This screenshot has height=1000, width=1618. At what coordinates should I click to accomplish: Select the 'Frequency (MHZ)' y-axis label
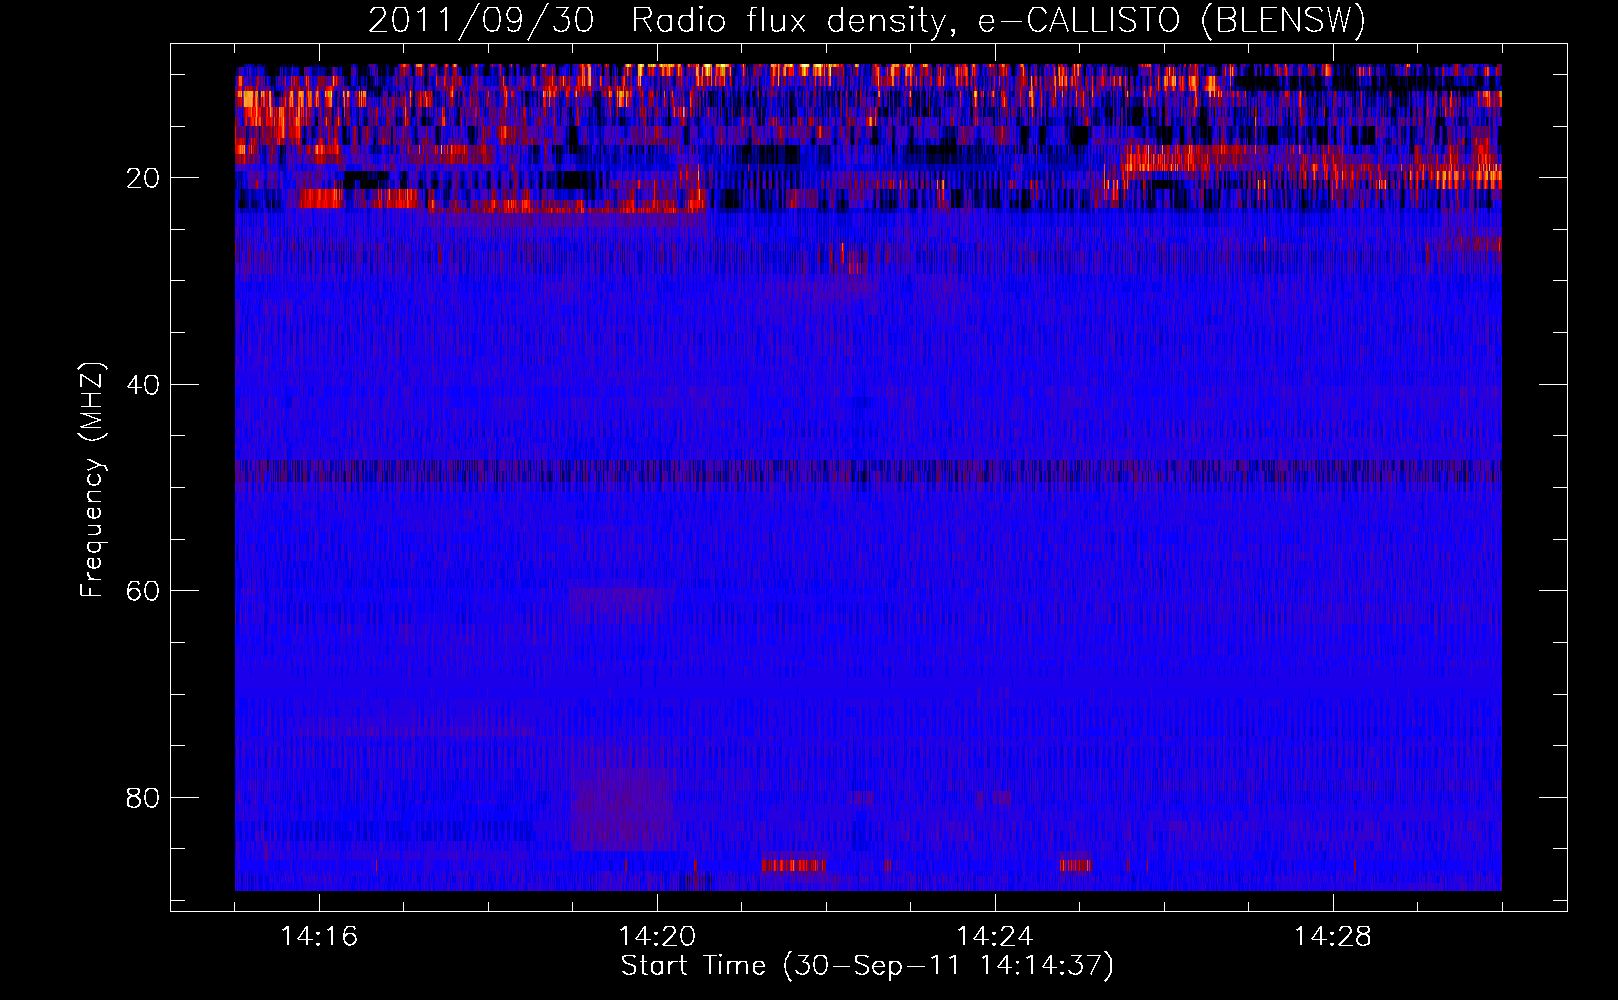[x=92, y=480]
